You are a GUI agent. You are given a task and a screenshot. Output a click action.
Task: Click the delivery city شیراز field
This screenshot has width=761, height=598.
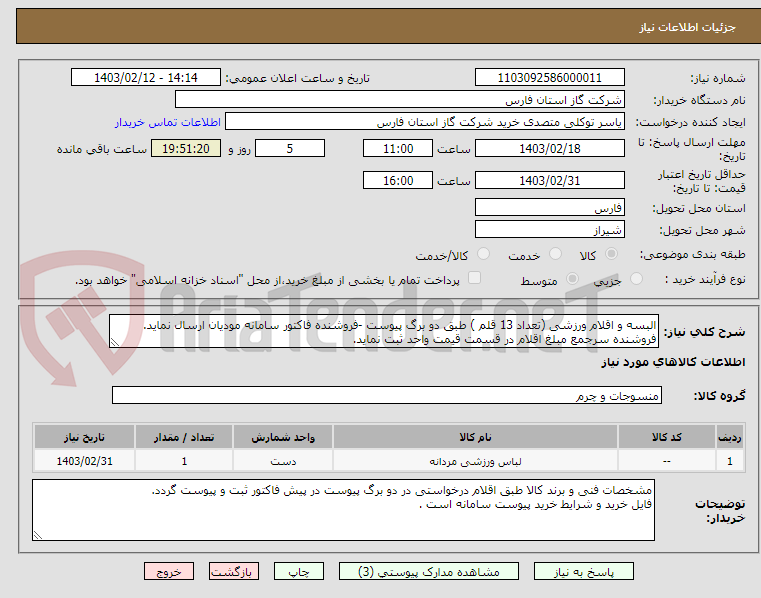(549, 230)
